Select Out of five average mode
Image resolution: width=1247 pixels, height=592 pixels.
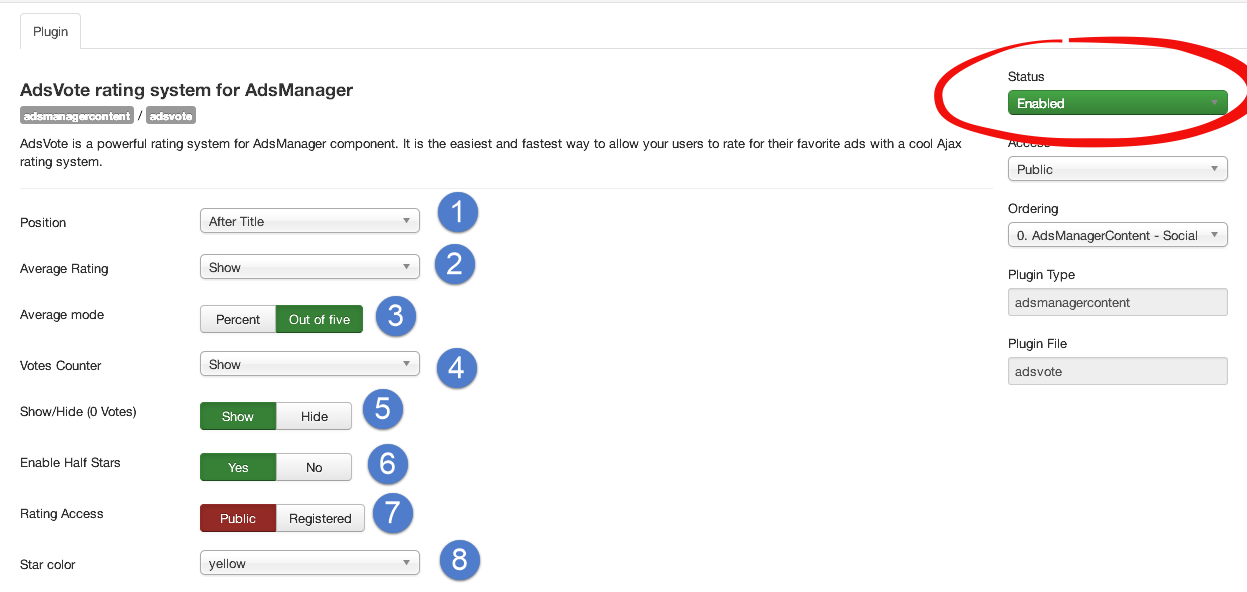click(319, 319)
